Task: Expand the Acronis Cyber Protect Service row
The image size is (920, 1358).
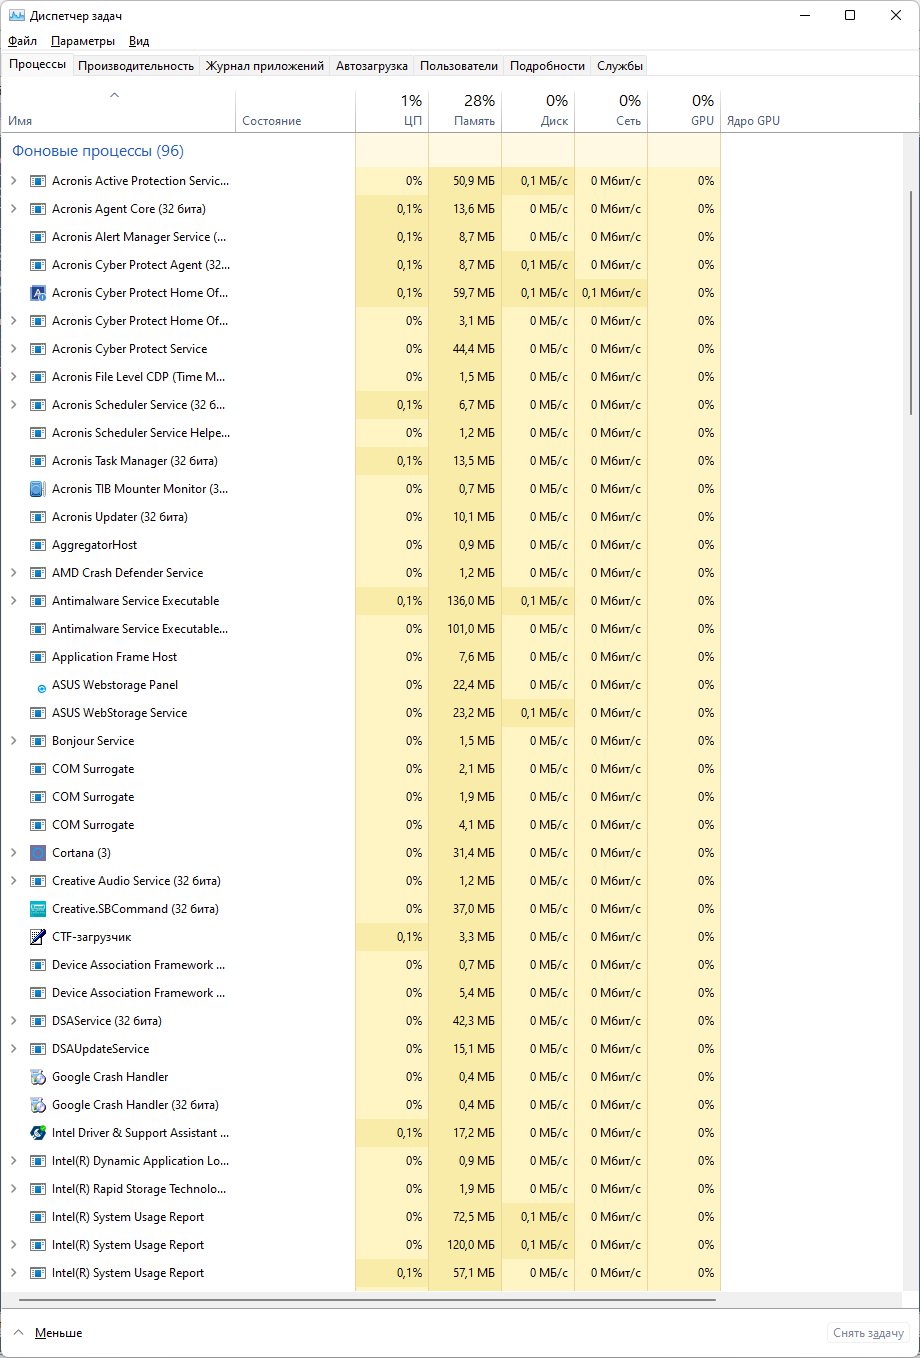Action: 13,349
